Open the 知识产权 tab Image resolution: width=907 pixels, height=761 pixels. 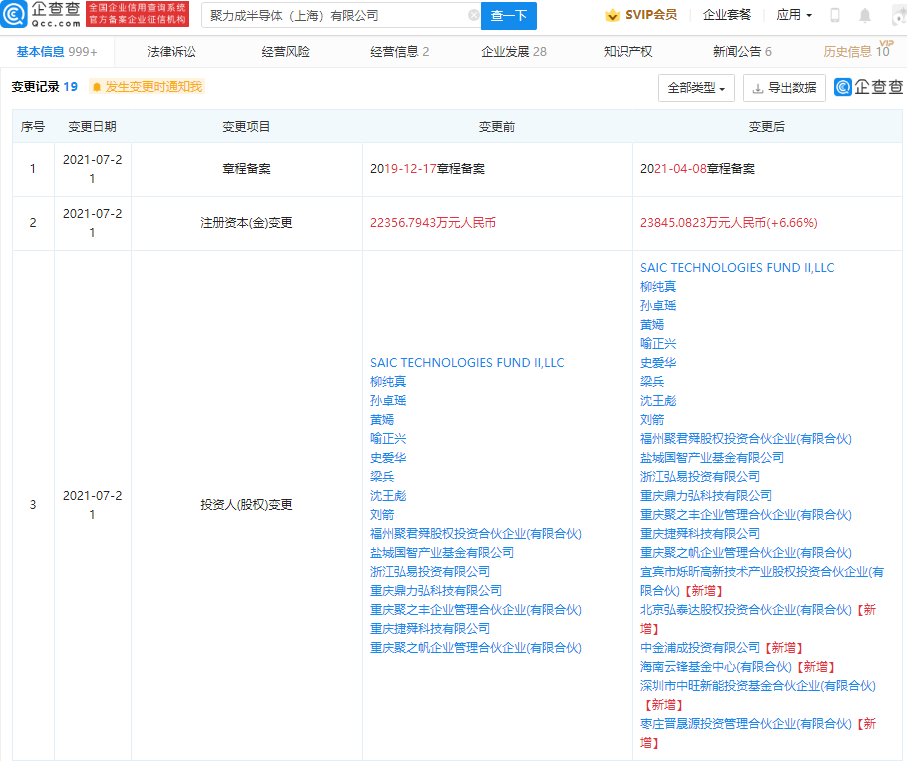628,51
